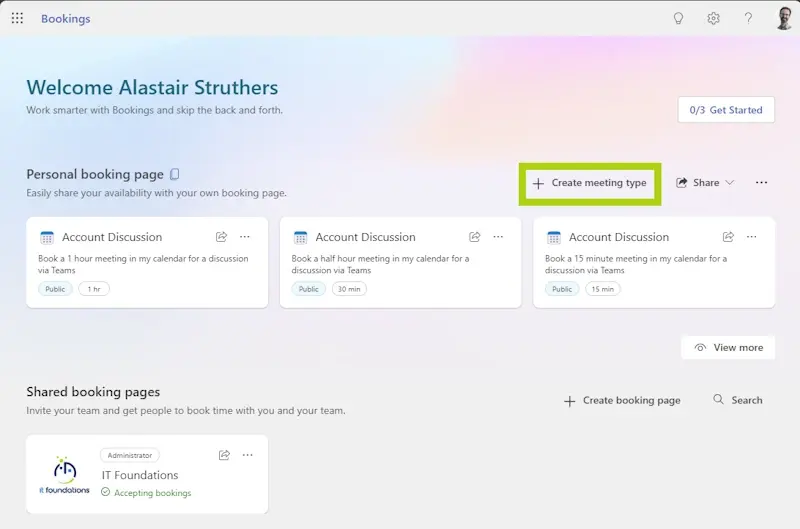
Task: Open the help question mark
Action: pos(748,19)
